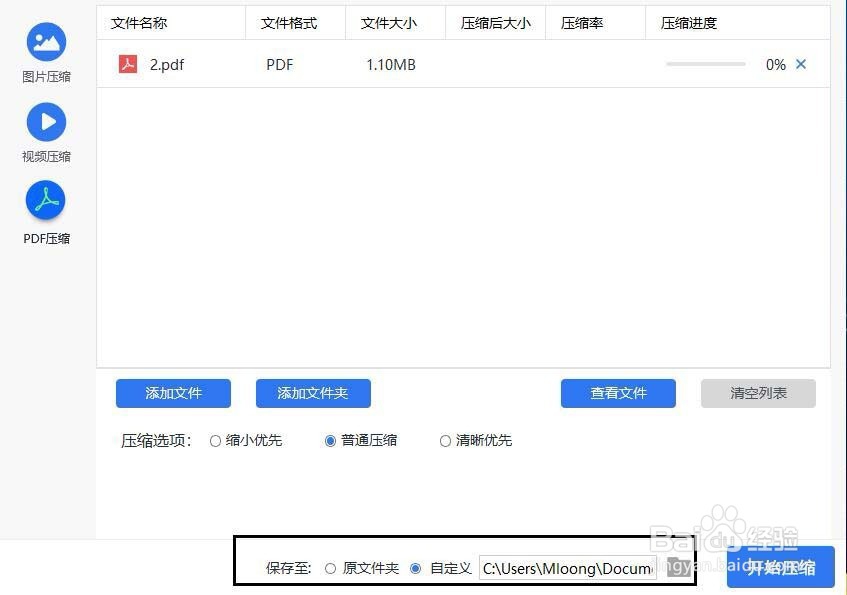Remove 2.pdf with the blue X
The width and height of the screenshot is (847, 595).
coord(801,64)
